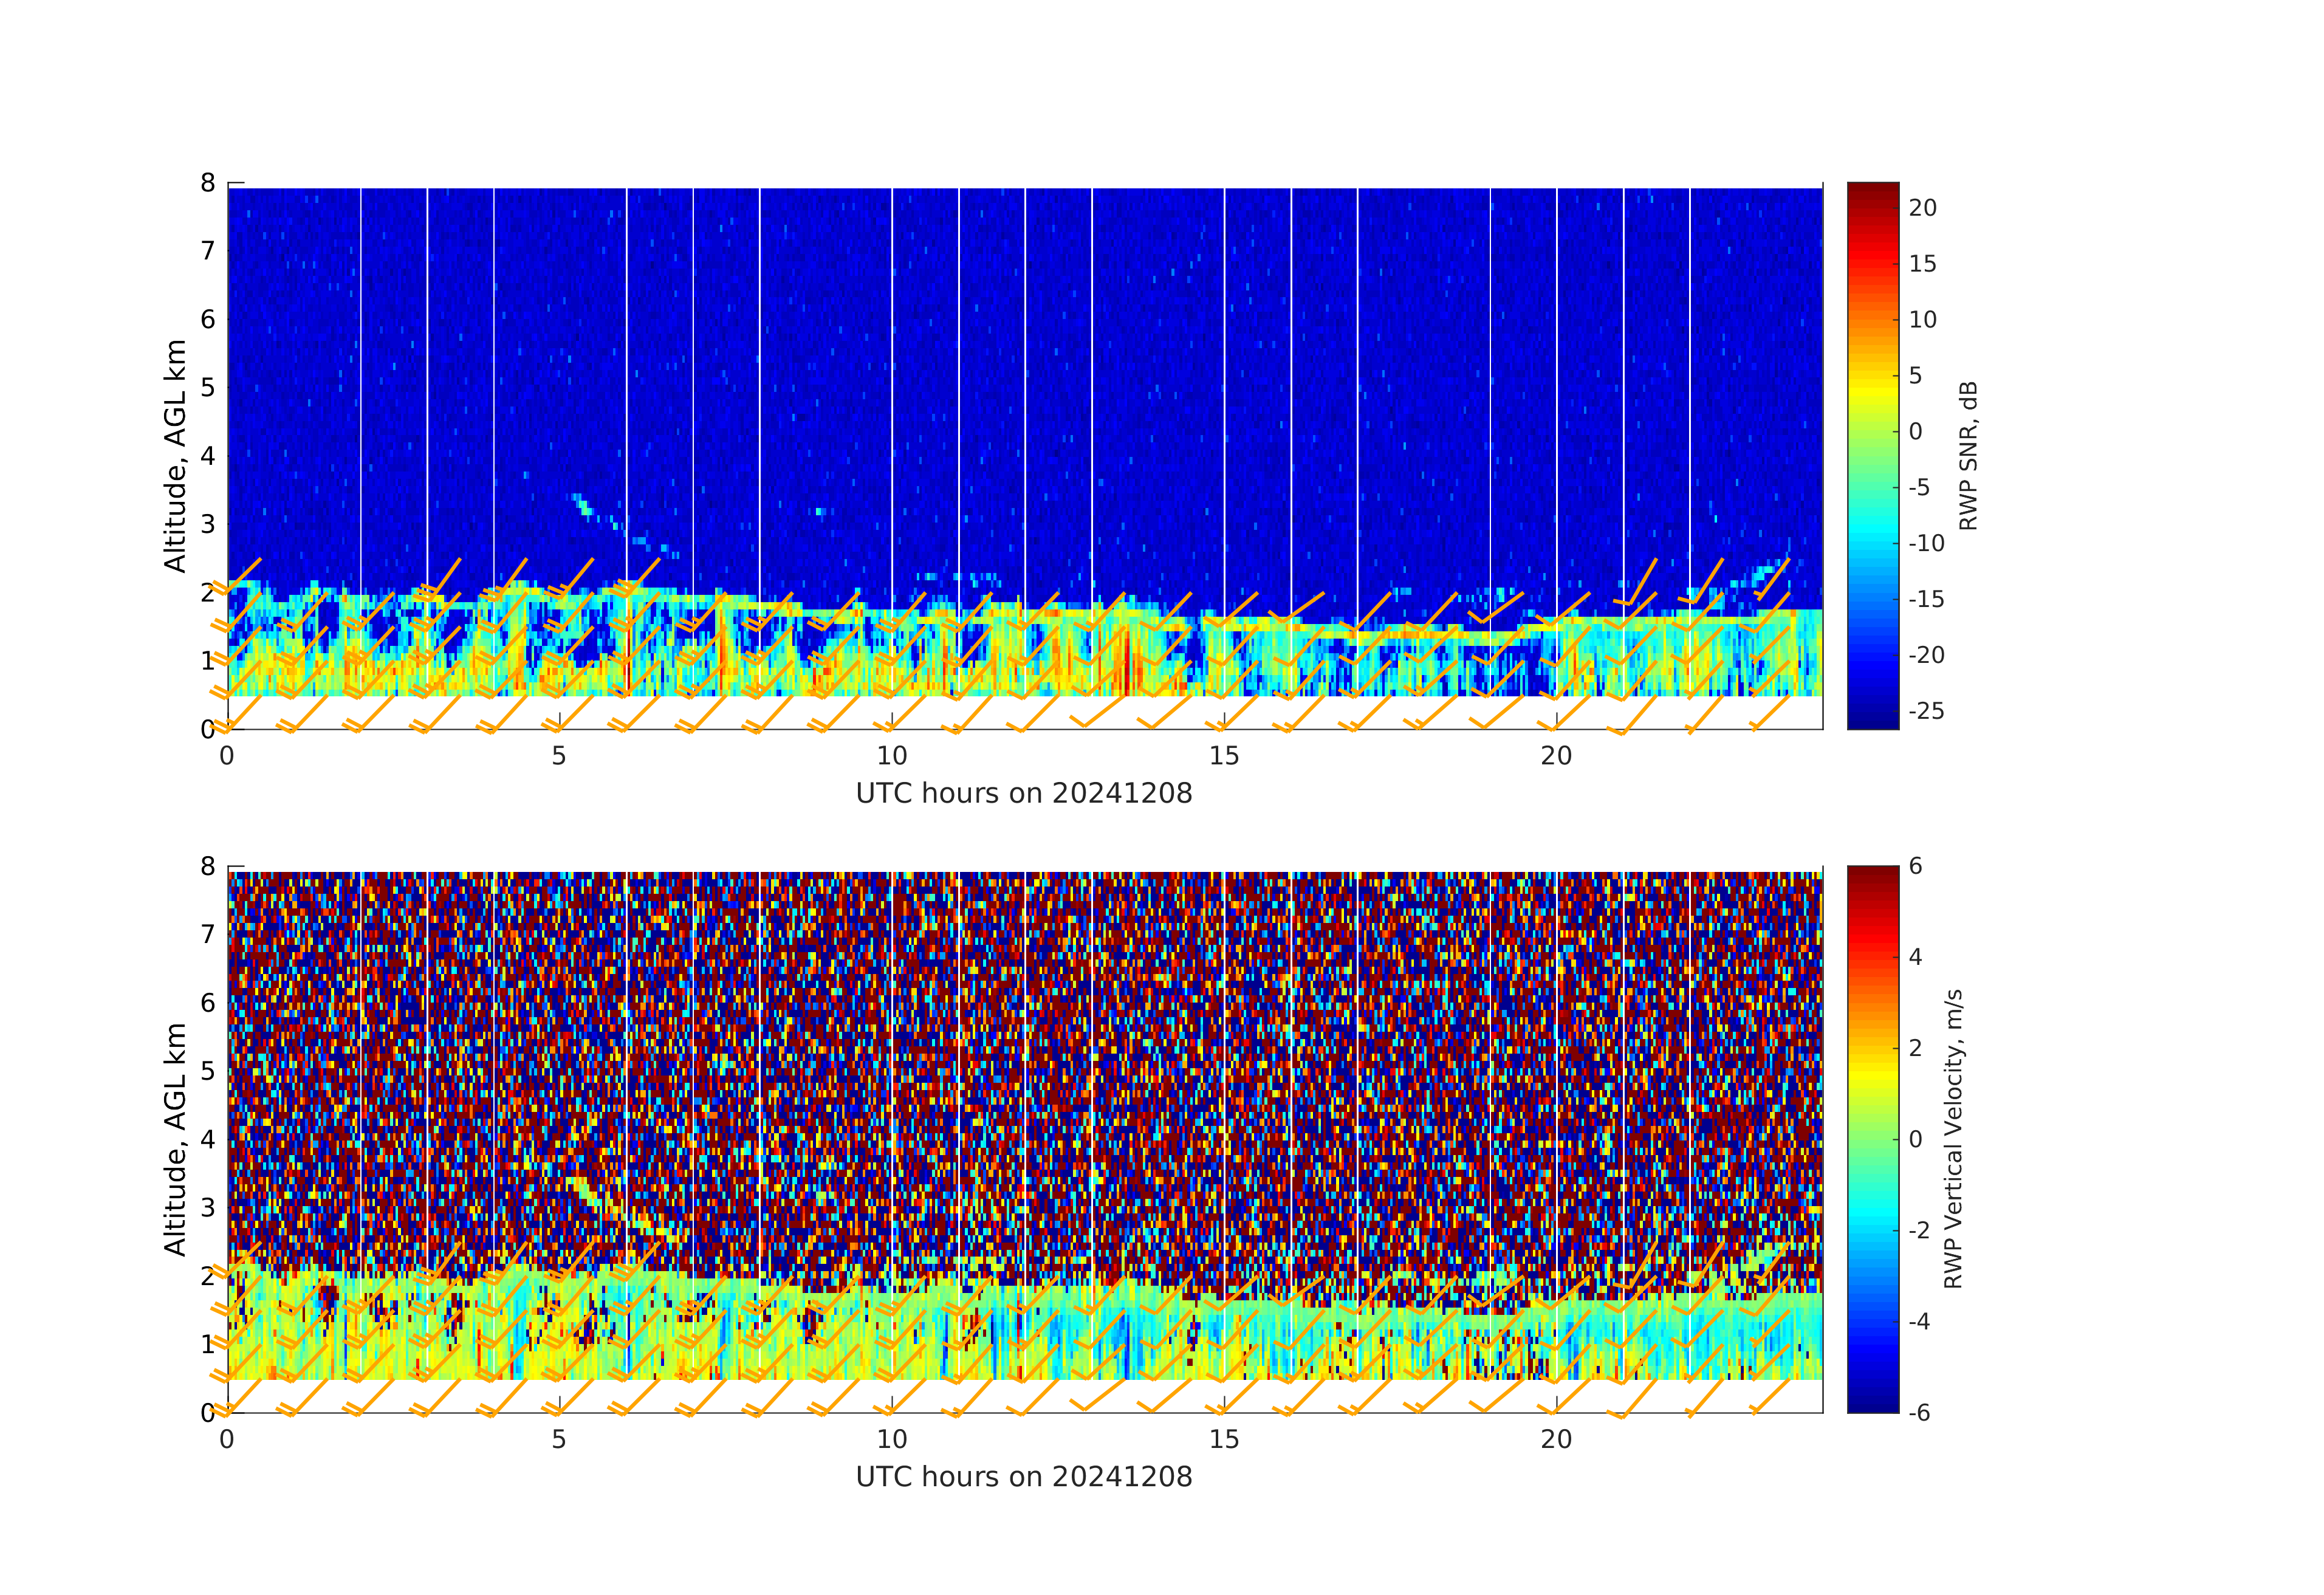The height and width of the screenshot is (1595, 2324).
Task: Click the 20 tick on the SNR colorbar
Action: pyautogui.click(x=1922, y=208)
